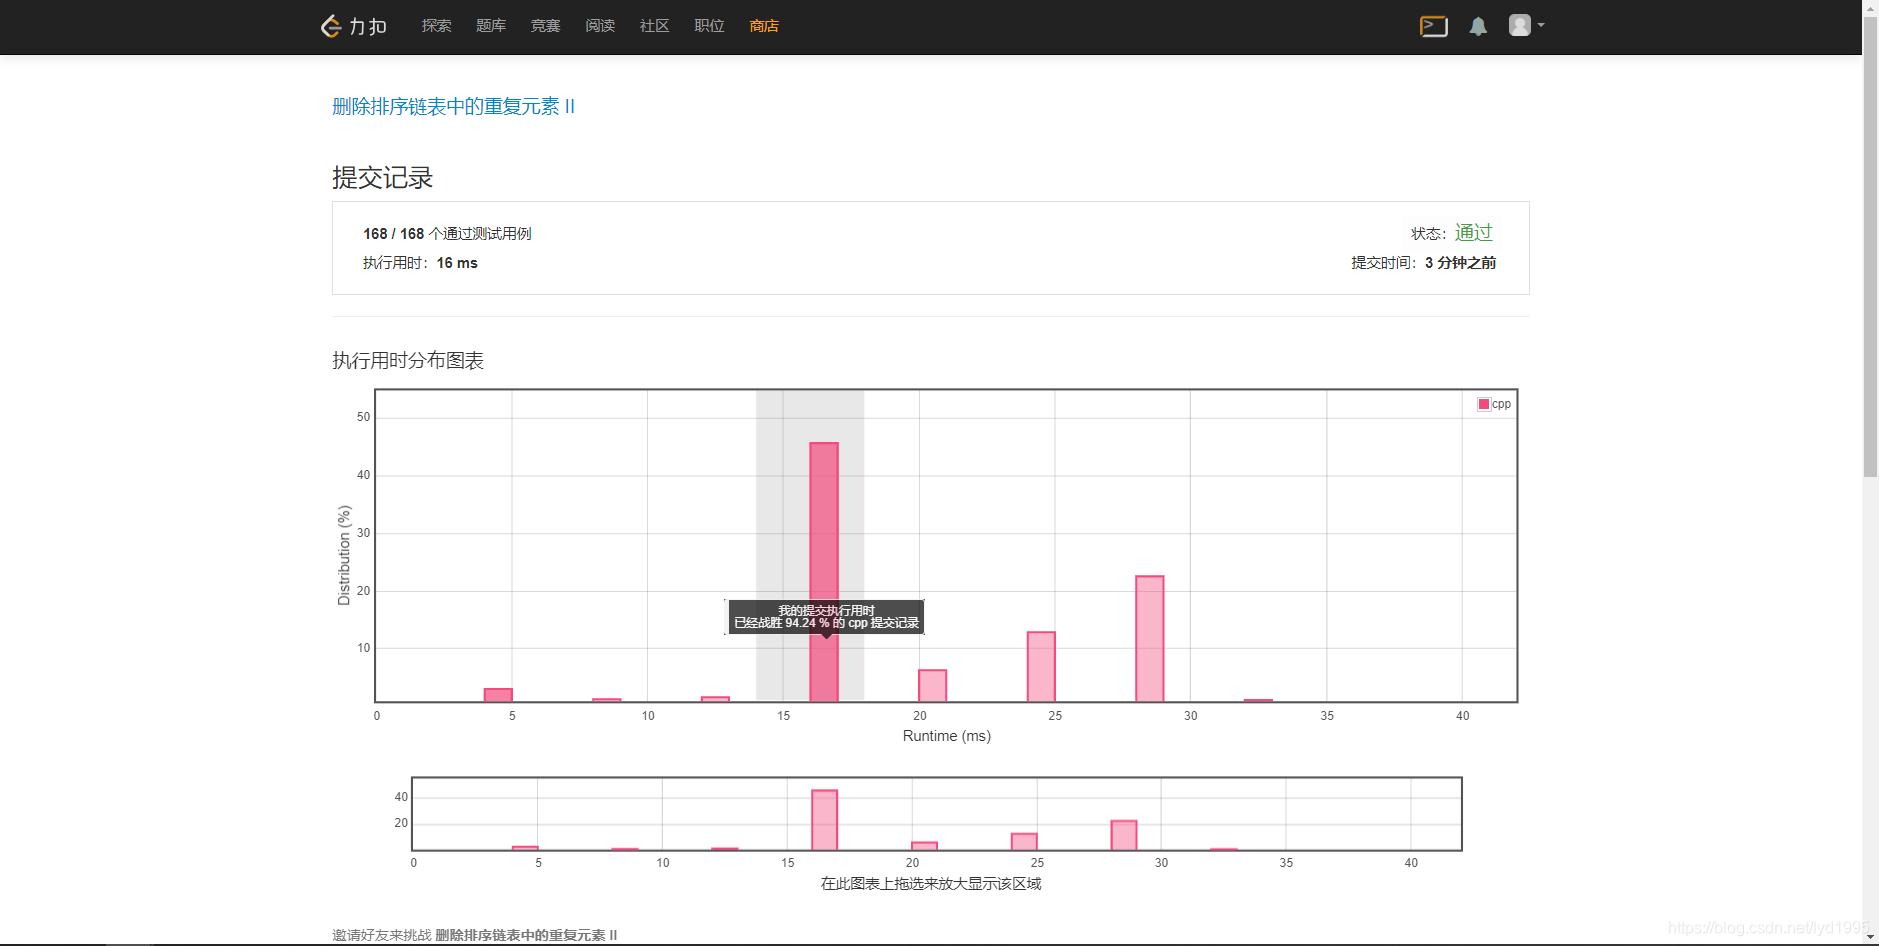Click the 通过 status link
The width and height of the screenshot is (1879, 946).
(1473, 232)
